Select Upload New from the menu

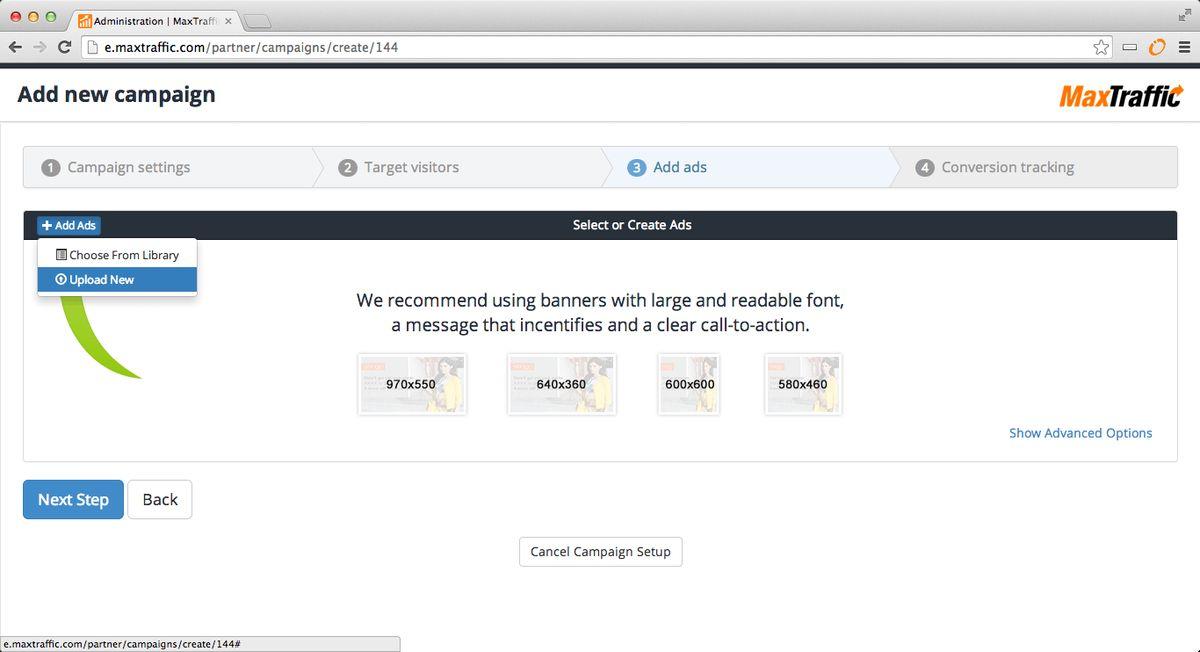pos(117,280)
